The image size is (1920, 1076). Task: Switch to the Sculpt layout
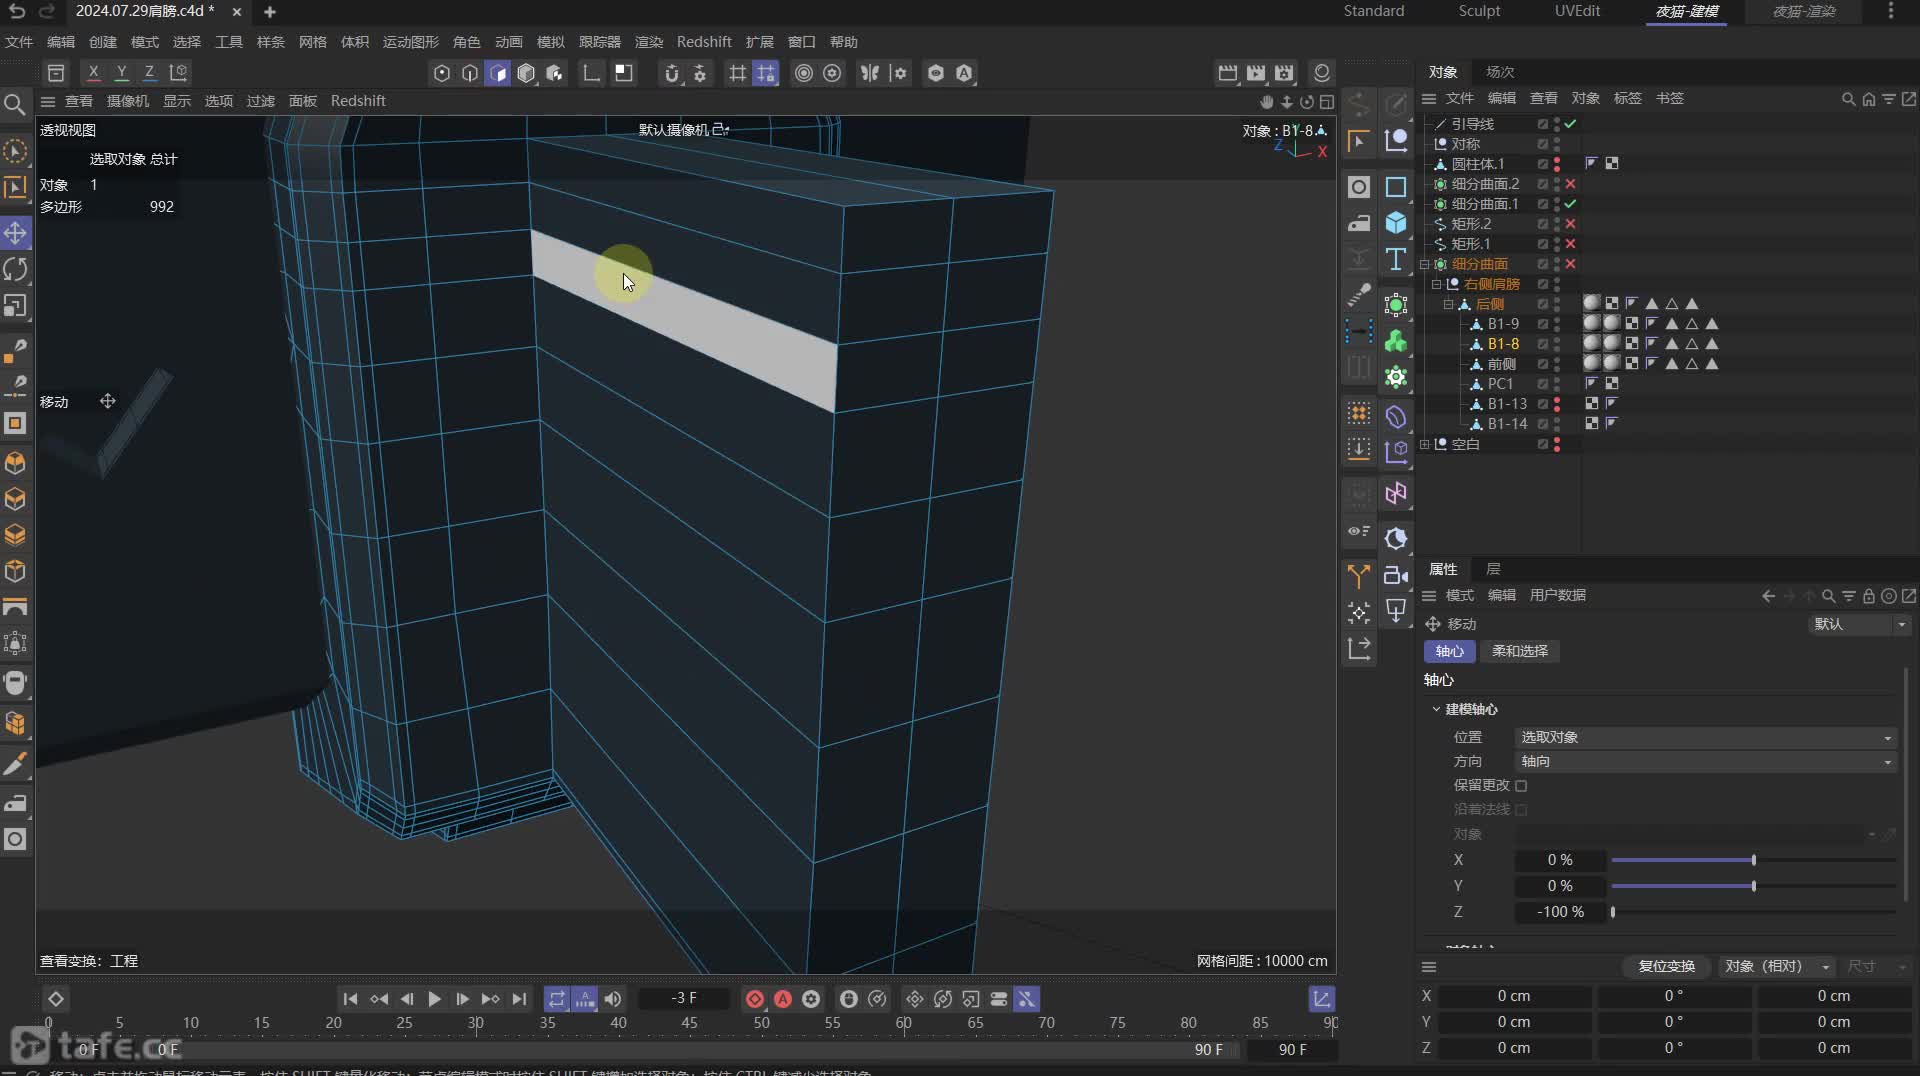pos(1479,11)
